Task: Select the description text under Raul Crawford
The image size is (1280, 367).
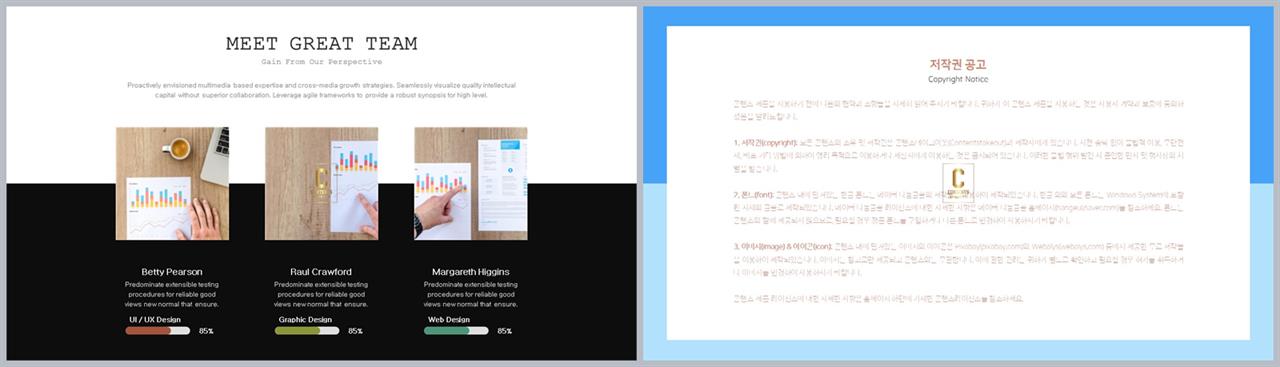Action: point(321,294)
